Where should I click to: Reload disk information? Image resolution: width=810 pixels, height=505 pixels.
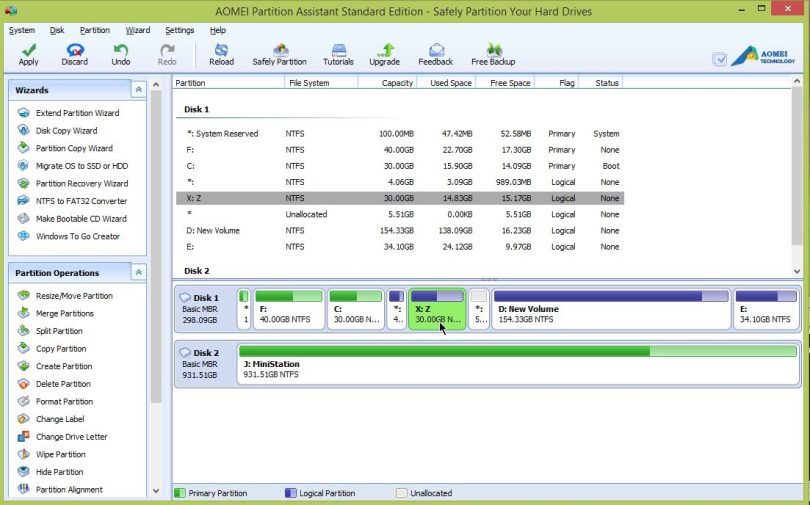click(x=222, y=55)
